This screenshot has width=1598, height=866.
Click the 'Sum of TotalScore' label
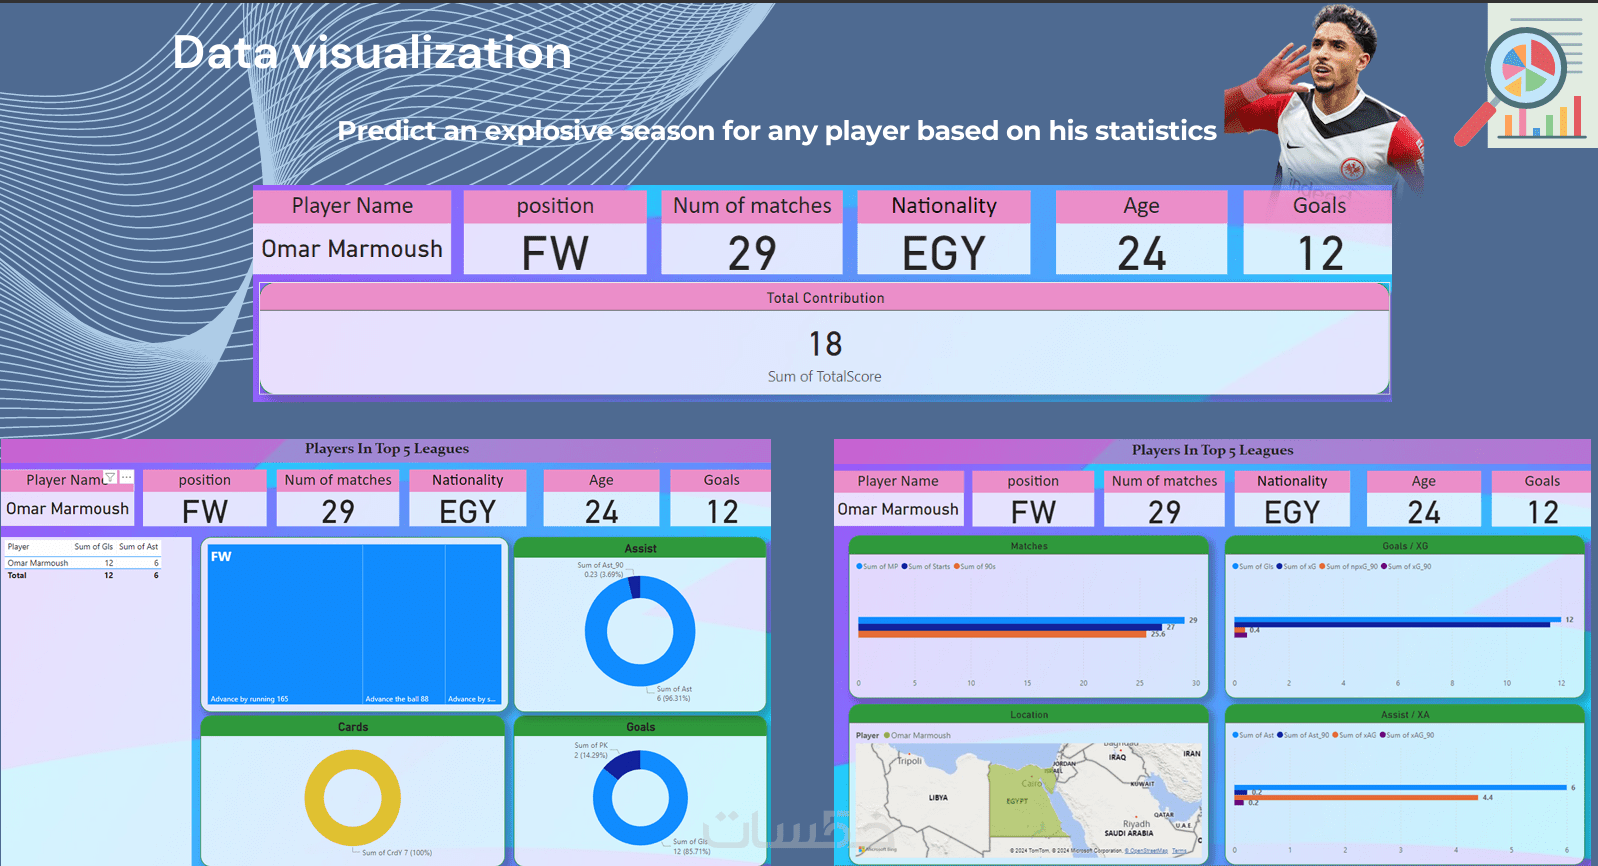825,377
